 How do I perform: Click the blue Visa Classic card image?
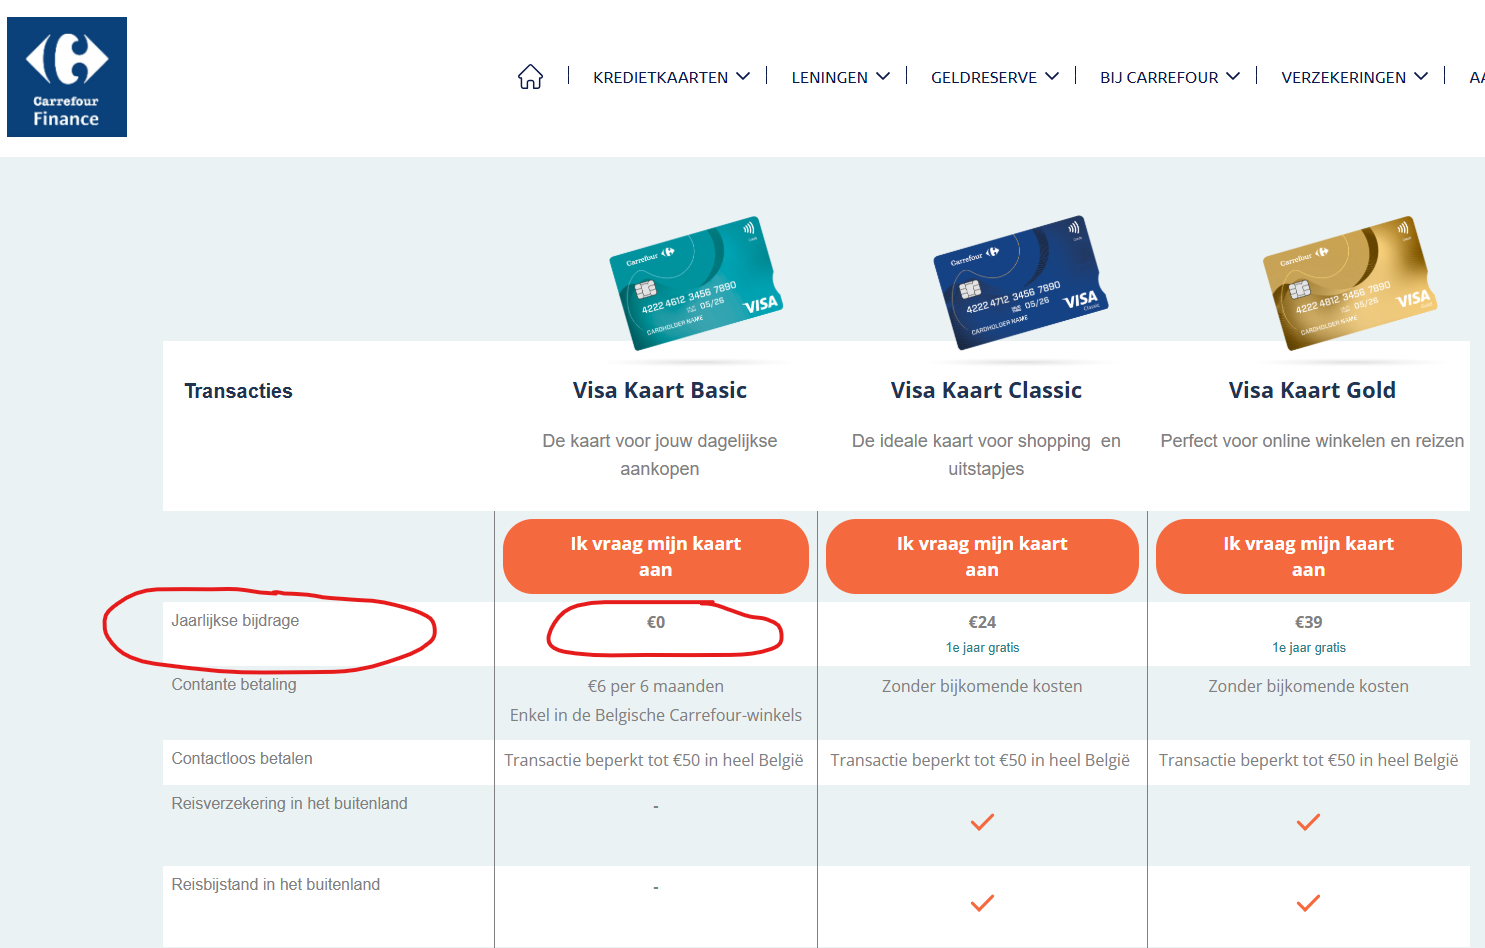point(1020,283)
